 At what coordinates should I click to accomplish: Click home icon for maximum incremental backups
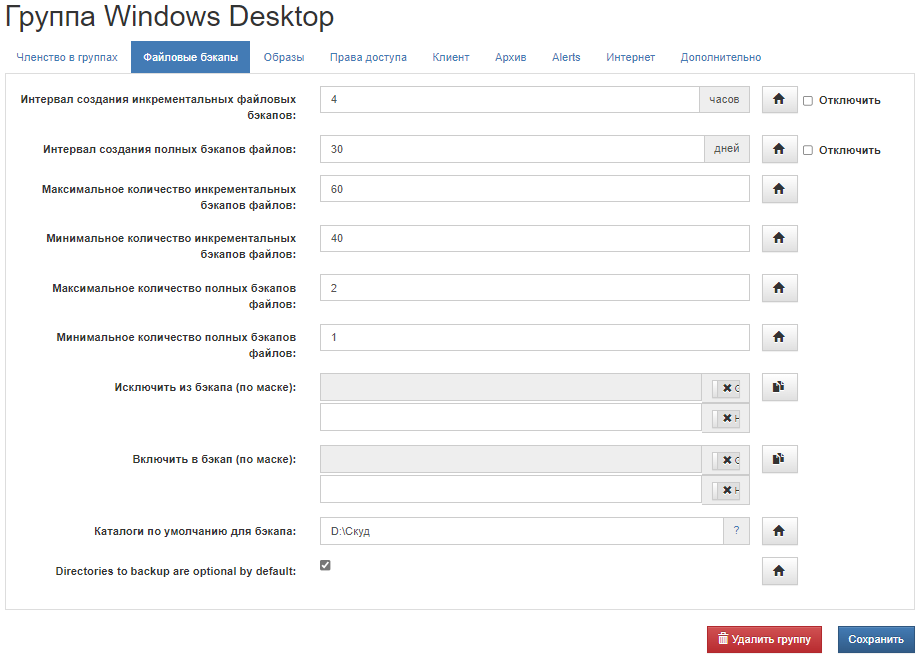tap(779, 189)
